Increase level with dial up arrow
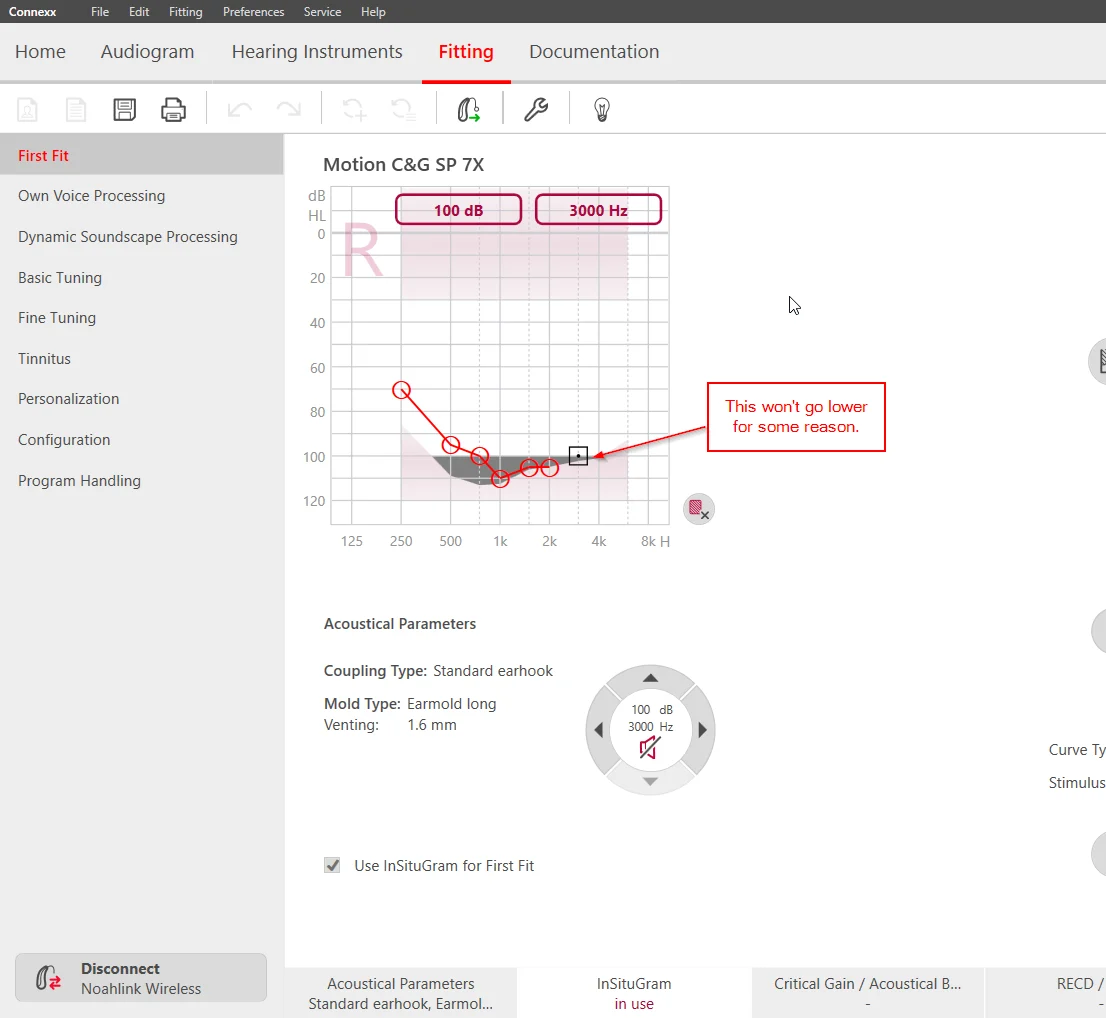Image resolution: width=1106 pixels, height=1018 pixels. pyautogui.click(x=650, y=678)
